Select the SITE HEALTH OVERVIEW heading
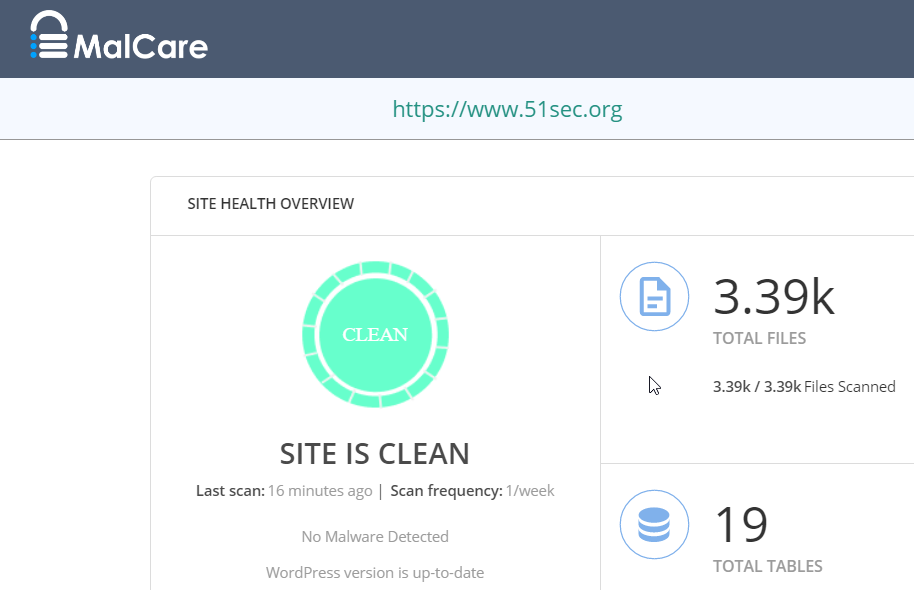 pyautogui.click(x=270, y=203)
